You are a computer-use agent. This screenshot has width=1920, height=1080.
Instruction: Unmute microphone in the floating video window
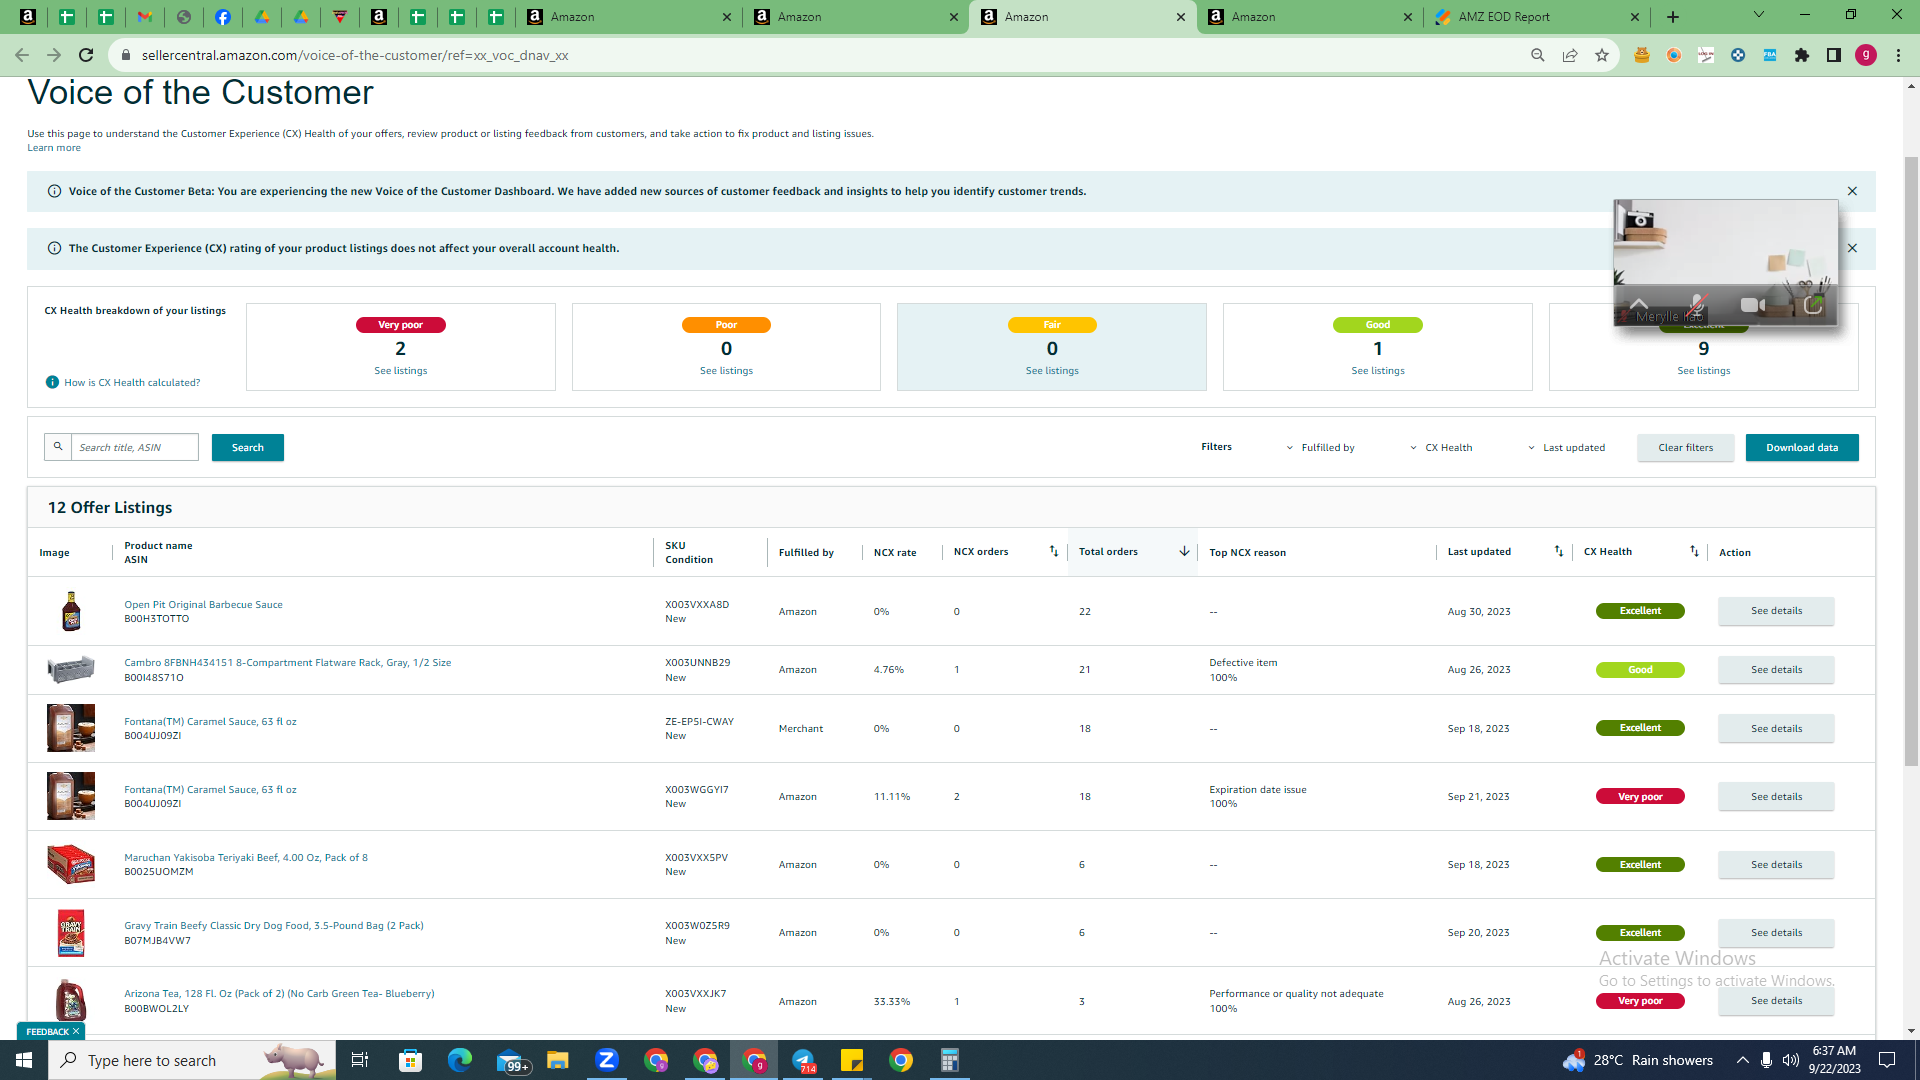[1697, 304]
